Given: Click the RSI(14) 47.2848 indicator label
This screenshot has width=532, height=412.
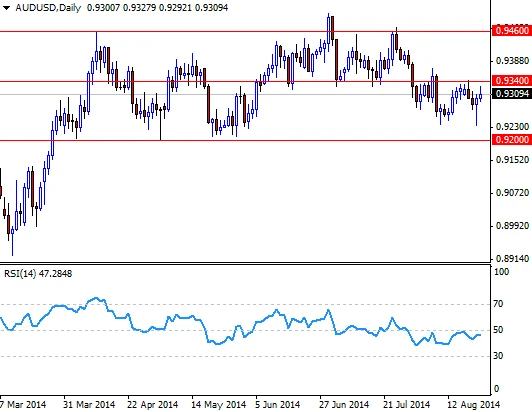Looking at the screenshot, I should pyautogui.click(x=38, y=274).
